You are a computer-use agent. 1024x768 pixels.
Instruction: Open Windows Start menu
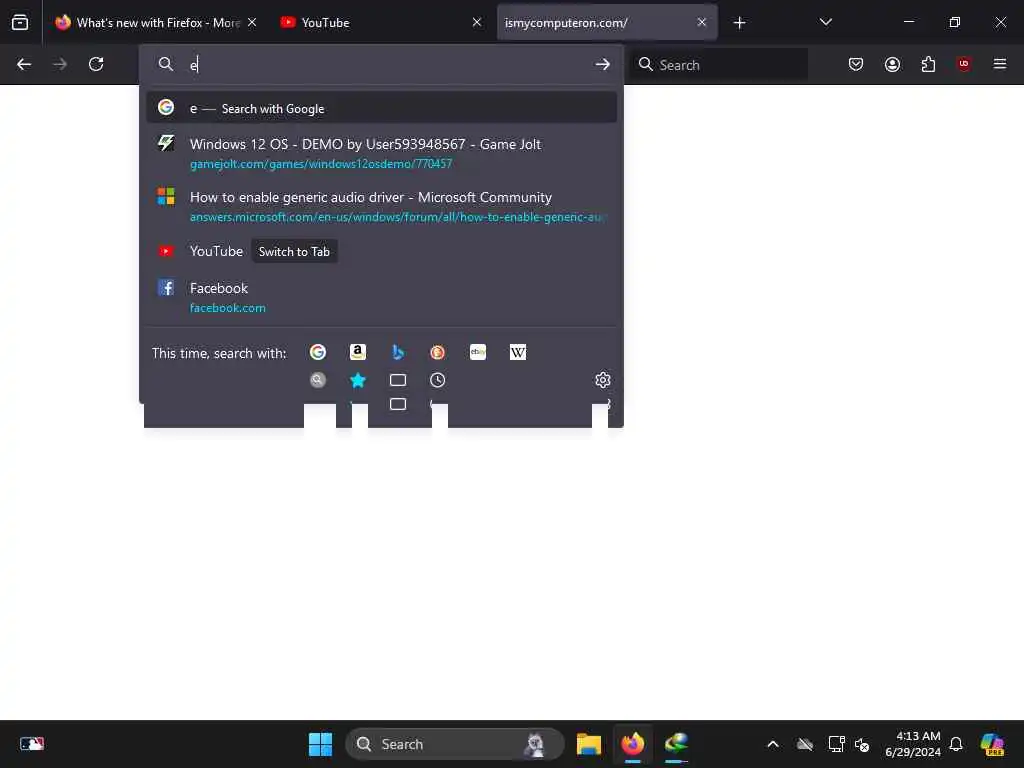[x=320, y=744]
